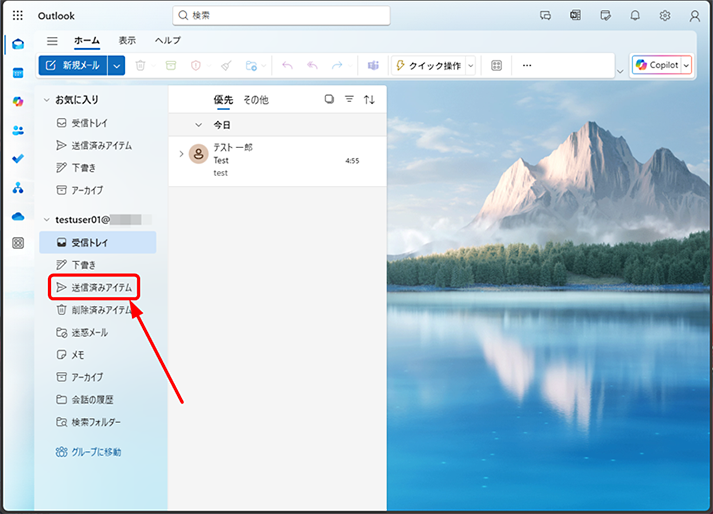Open the sticky note feed icon in header

coord(605,16)
